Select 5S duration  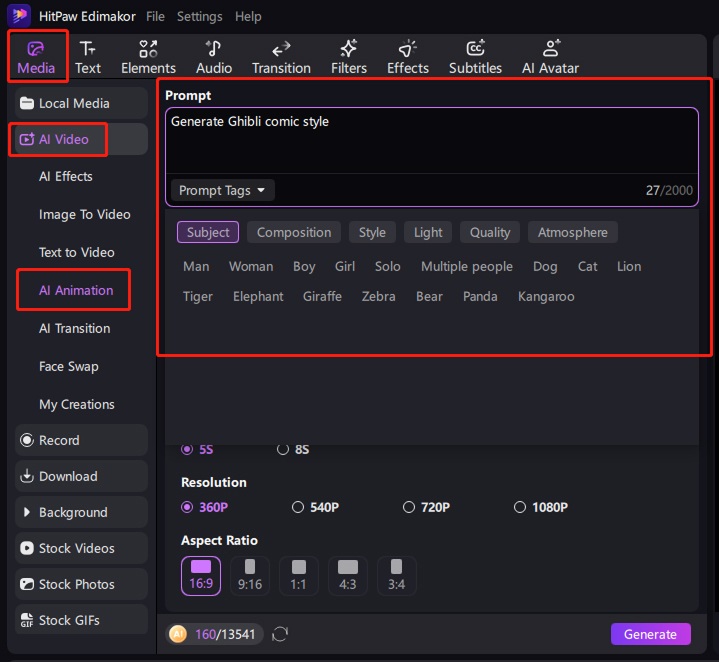[x=197, y=449]
